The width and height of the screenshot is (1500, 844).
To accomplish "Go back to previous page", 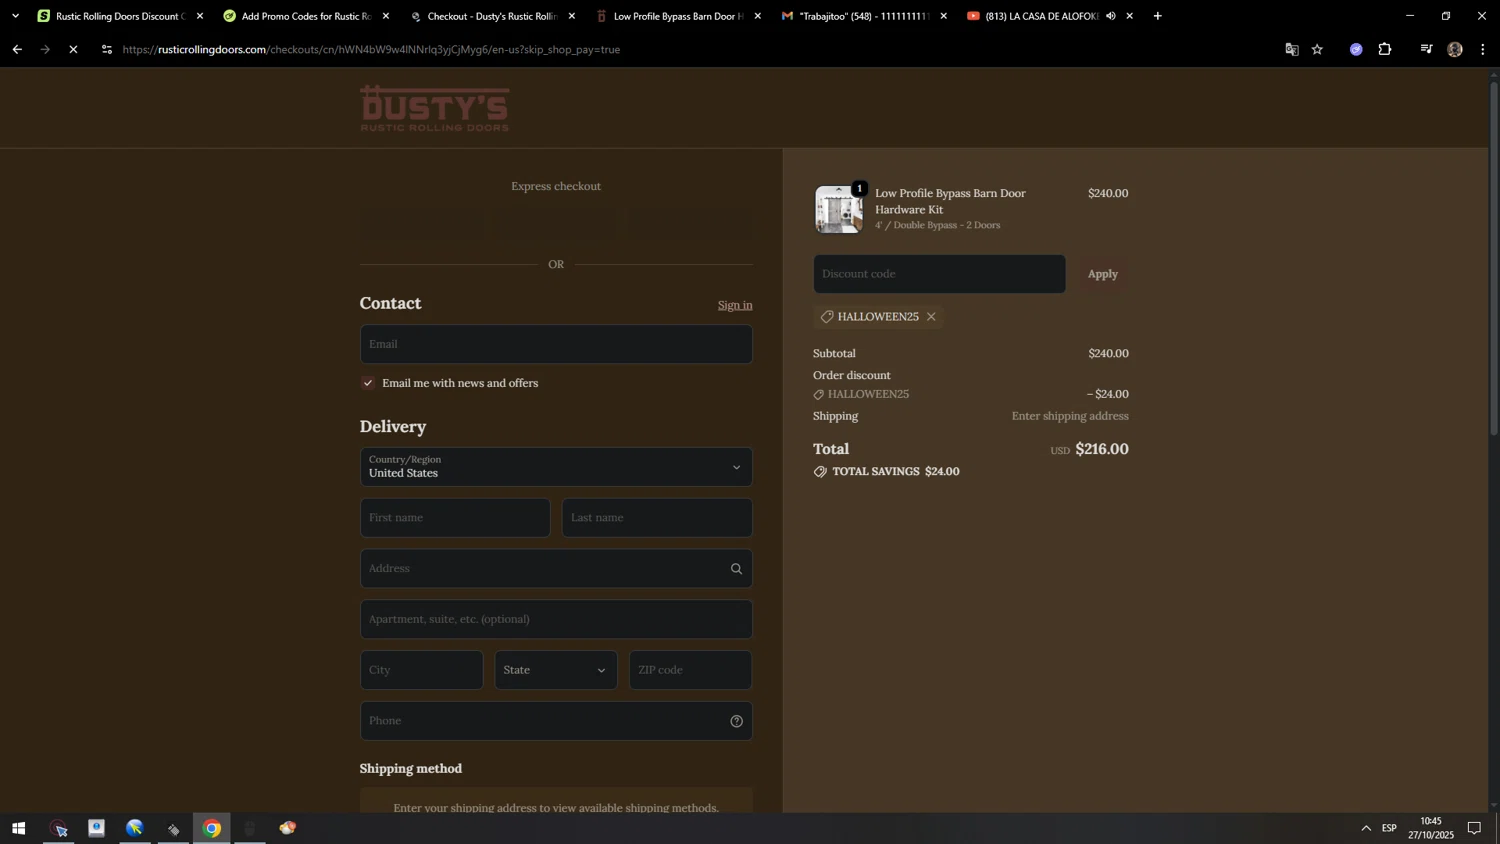I will click(17, 49).
